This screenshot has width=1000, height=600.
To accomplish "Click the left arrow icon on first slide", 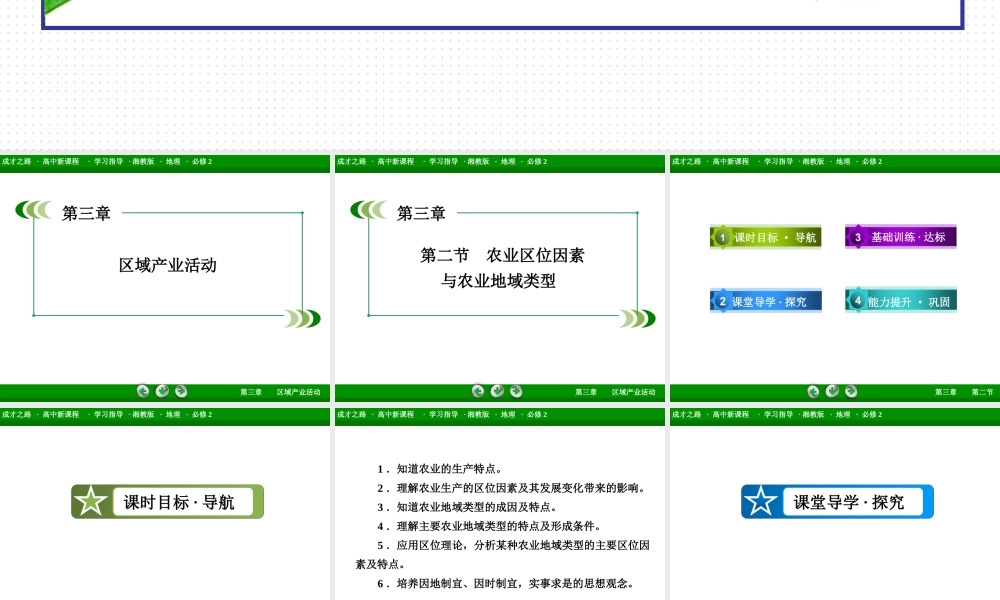I will point(143,391).
